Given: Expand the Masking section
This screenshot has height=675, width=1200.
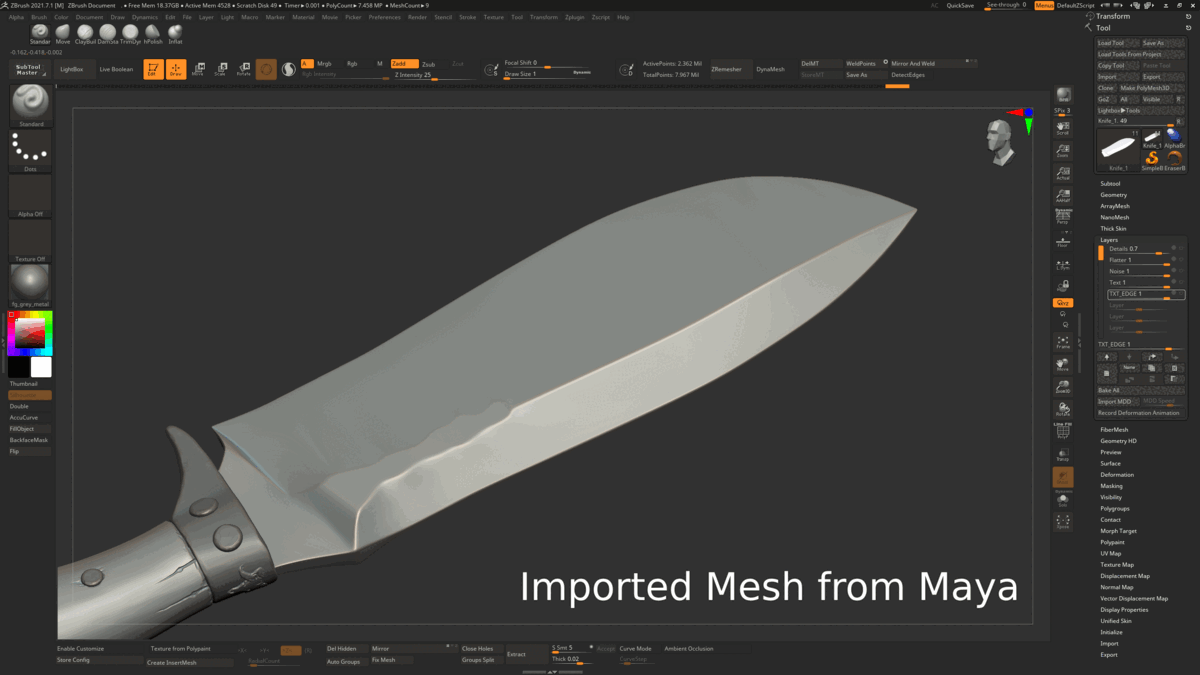Looking at the screenshot, I should [x=1110, y=485].
